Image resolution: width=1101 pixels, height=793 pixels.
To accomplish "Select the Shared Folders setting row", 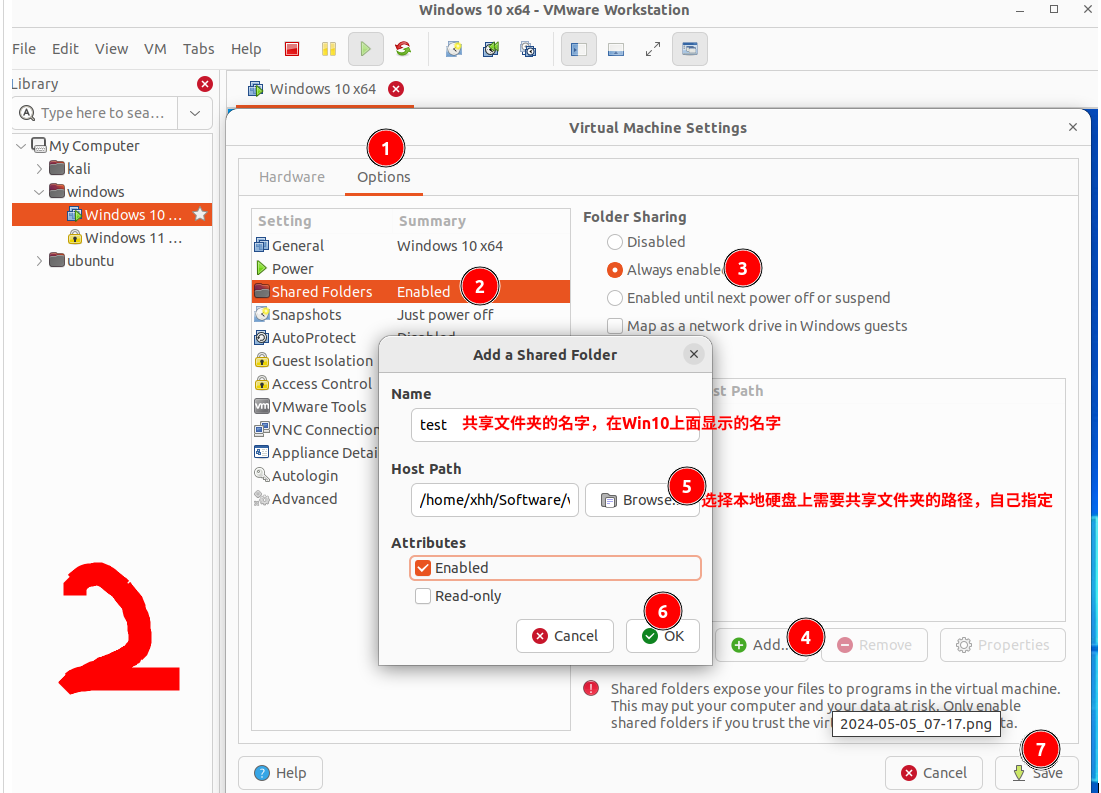I will pos(411,291).
